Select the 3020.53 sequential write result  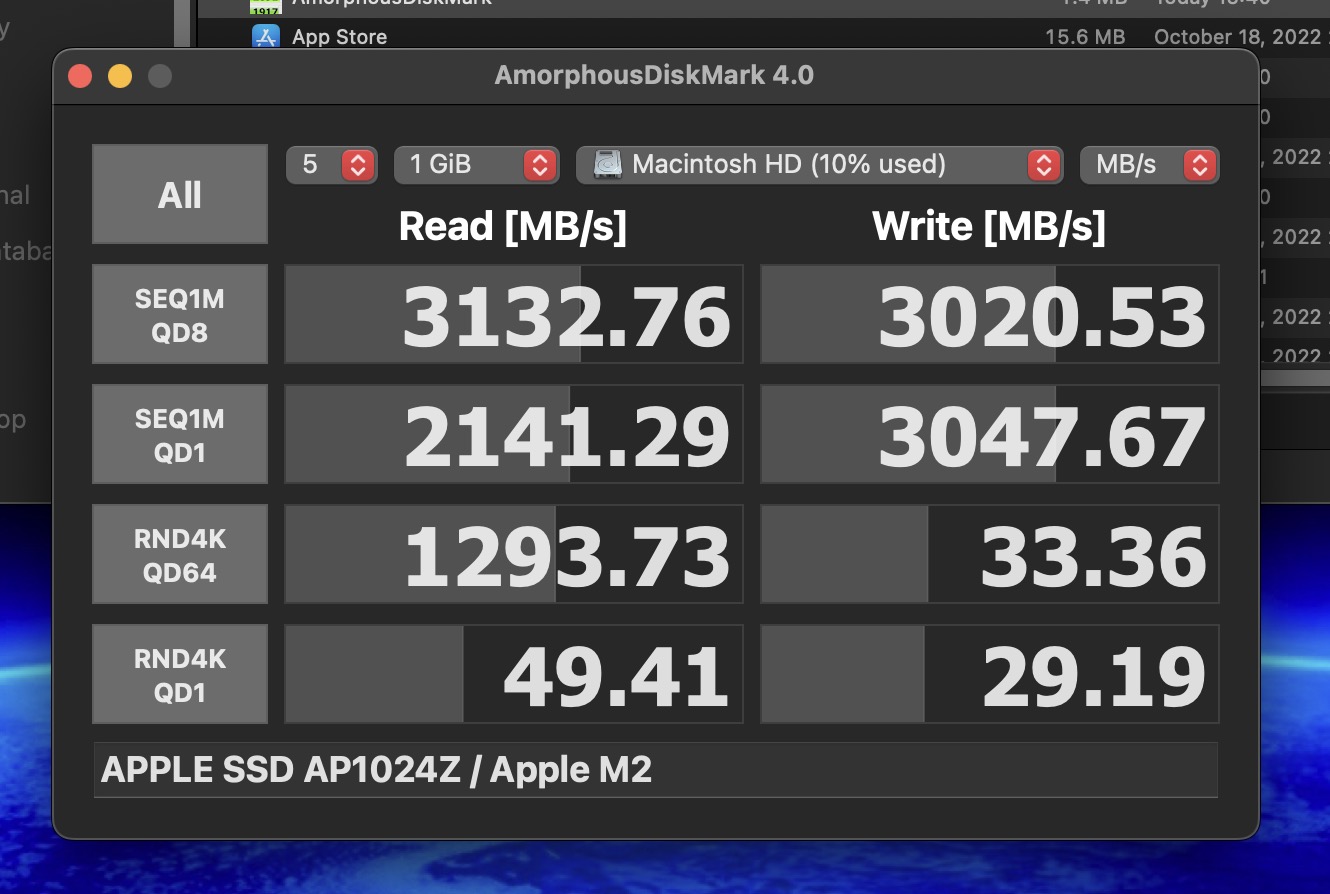990,314
